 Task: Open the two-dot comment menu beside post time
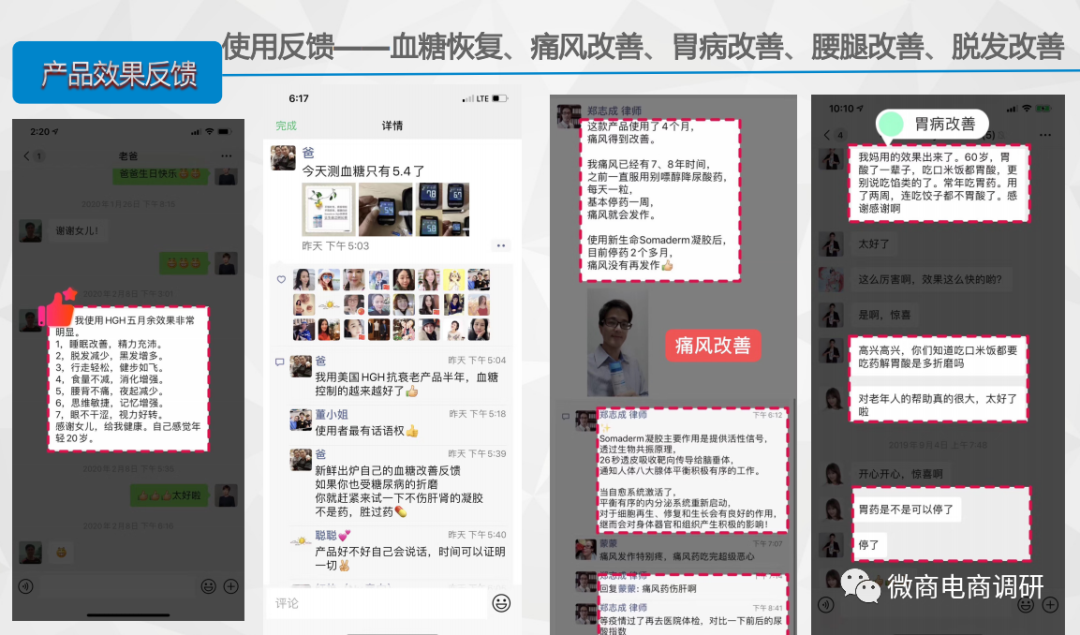(501, 245)
